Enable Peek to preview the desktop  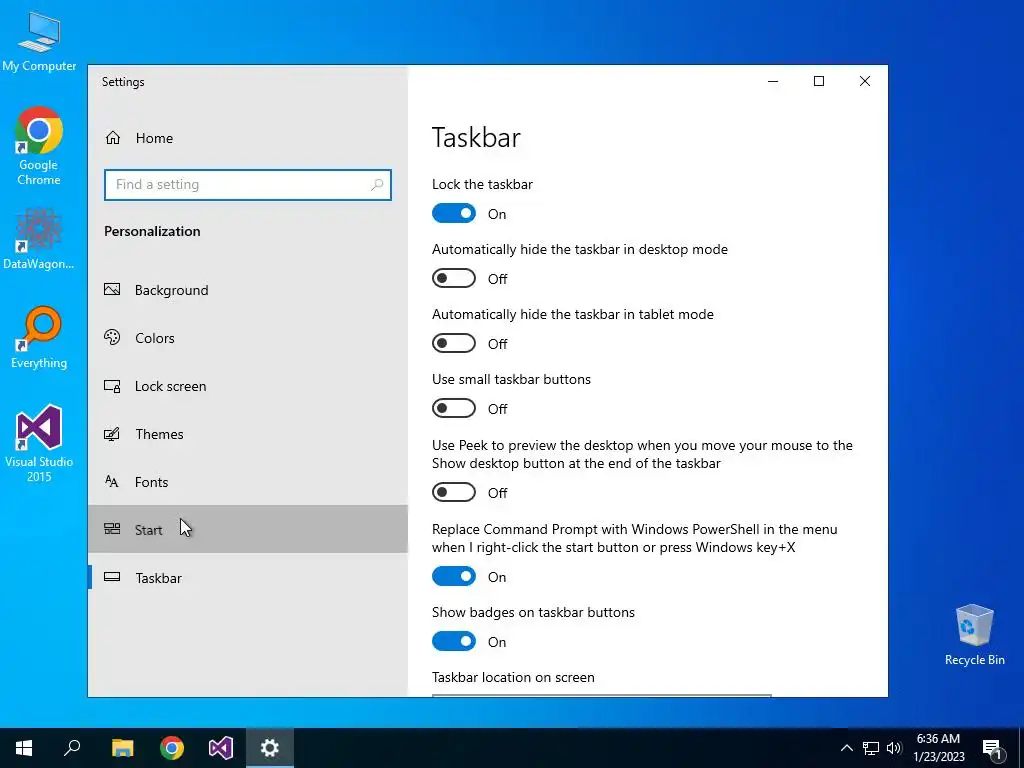tap(454, 492)
